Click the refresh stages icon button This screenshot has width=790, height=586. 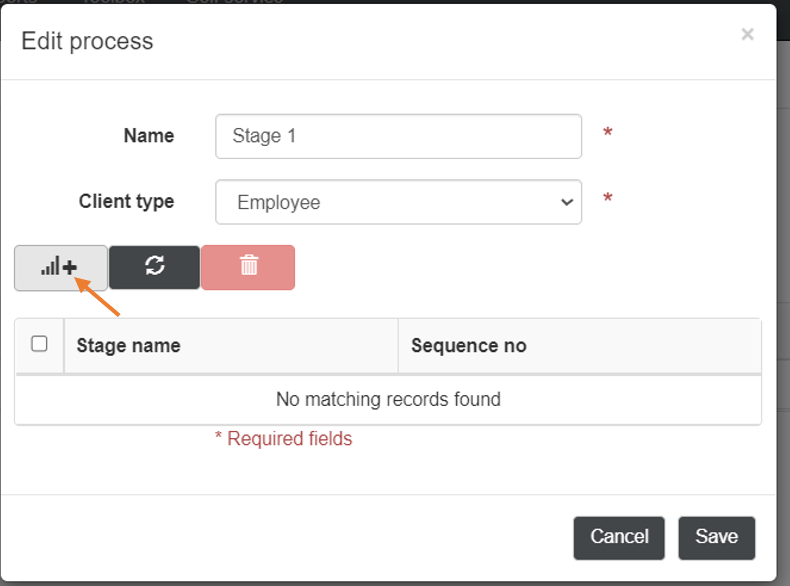tap(154, 267)
